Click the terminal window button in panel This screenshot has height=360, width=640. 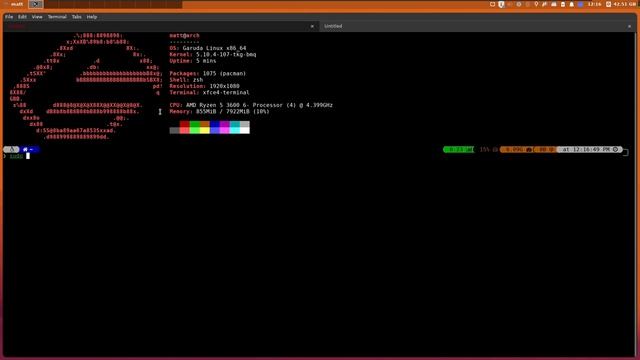[36, 4]
